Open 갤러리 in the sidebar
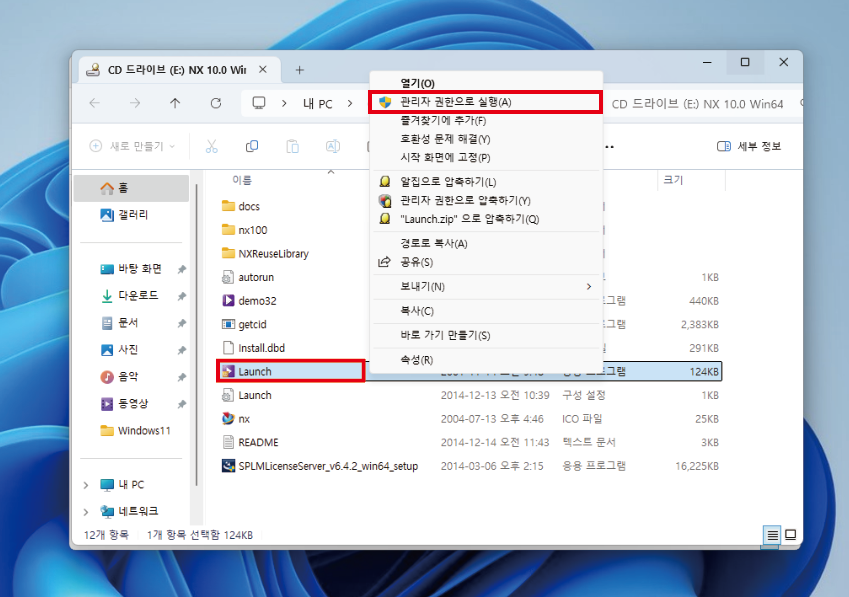The height and width of the screenshot is (597, 849). [131, 215]
